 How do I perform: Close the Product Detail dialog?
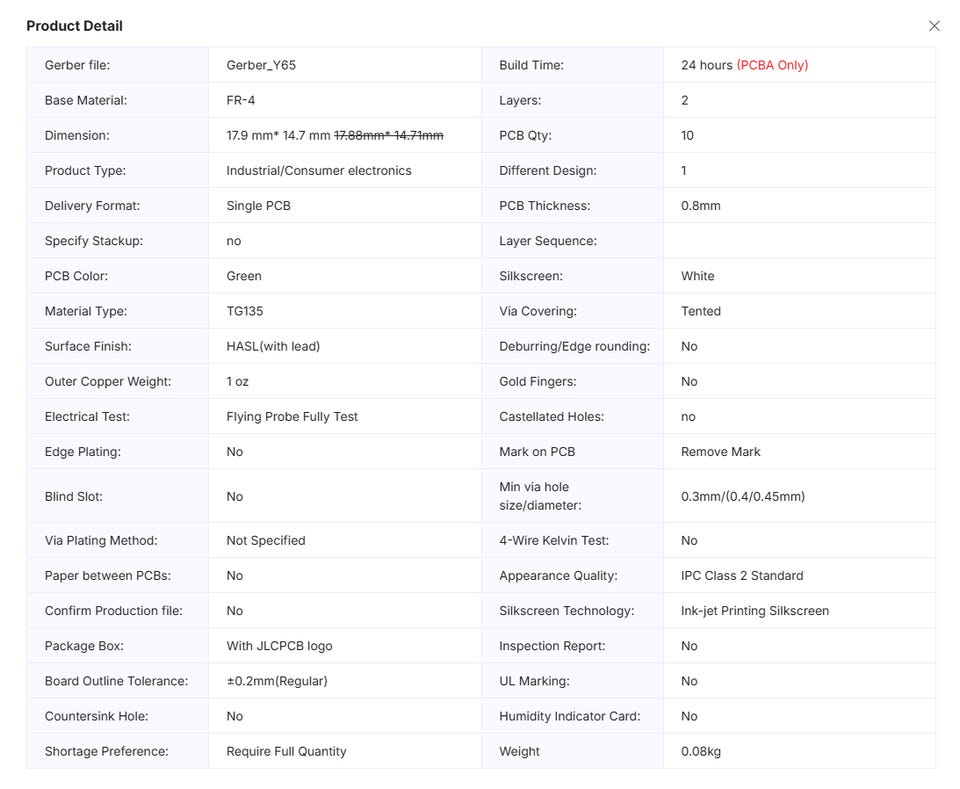(934, 26)
